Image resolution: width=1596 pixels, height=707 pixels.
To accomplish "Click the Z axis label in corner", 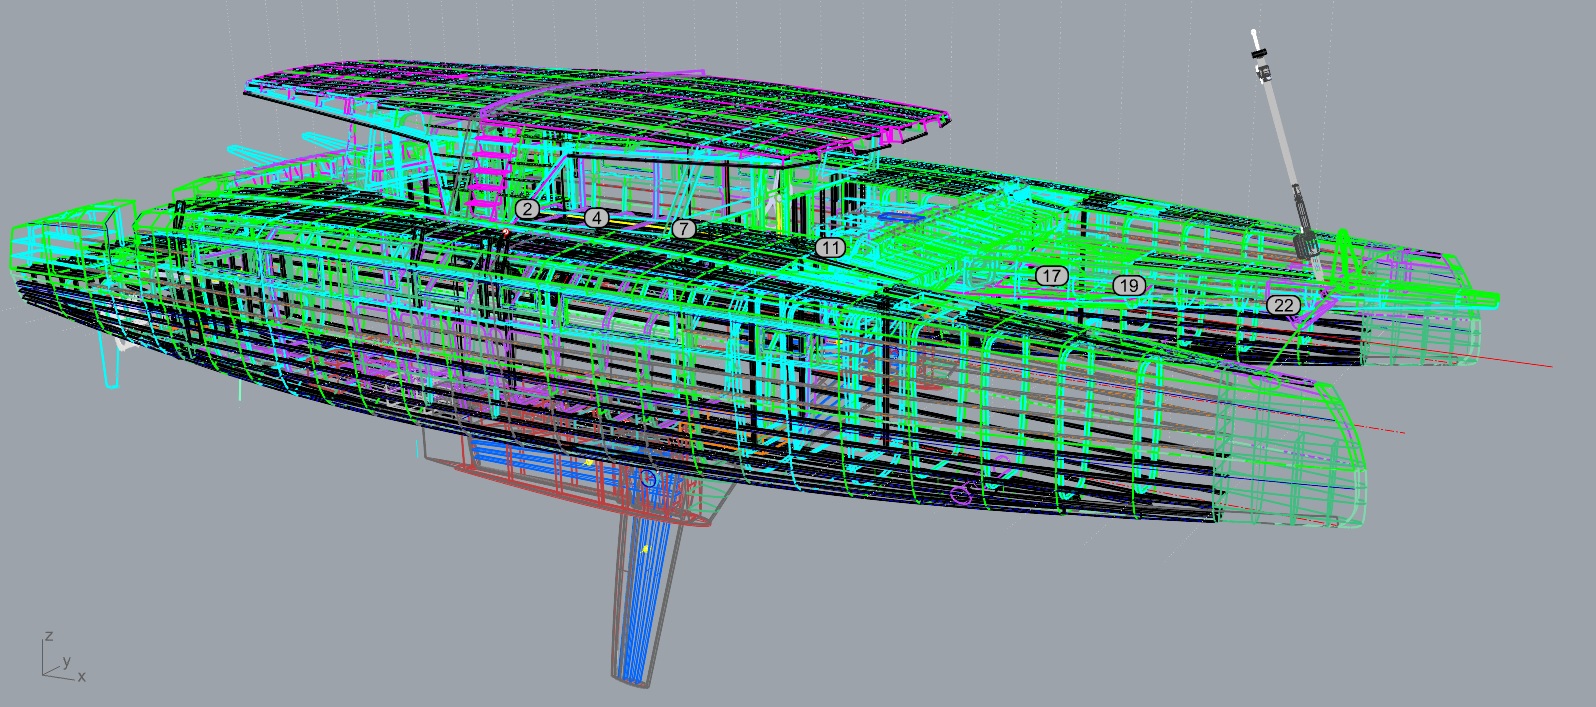I will (x=48, y=636).
